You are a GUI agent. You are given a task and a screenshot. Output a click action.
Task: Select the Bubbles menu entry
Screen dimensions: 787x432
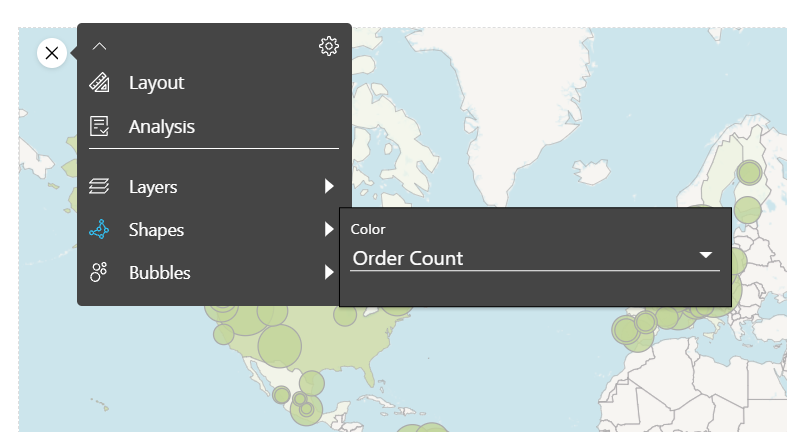214,273
